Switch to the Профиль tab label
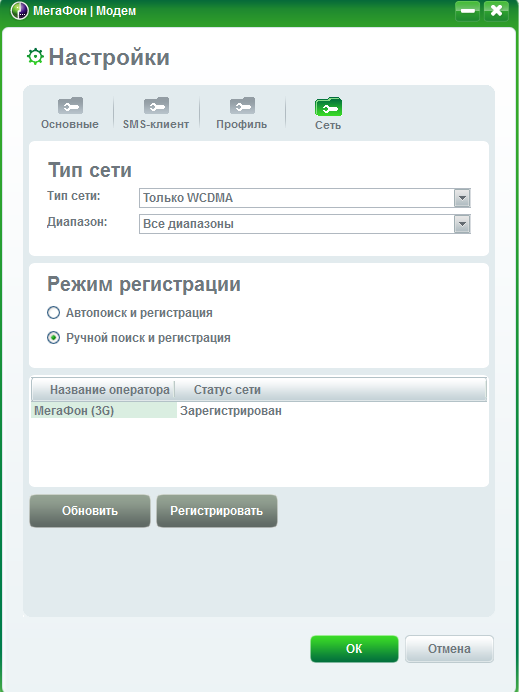 (242, 125)
